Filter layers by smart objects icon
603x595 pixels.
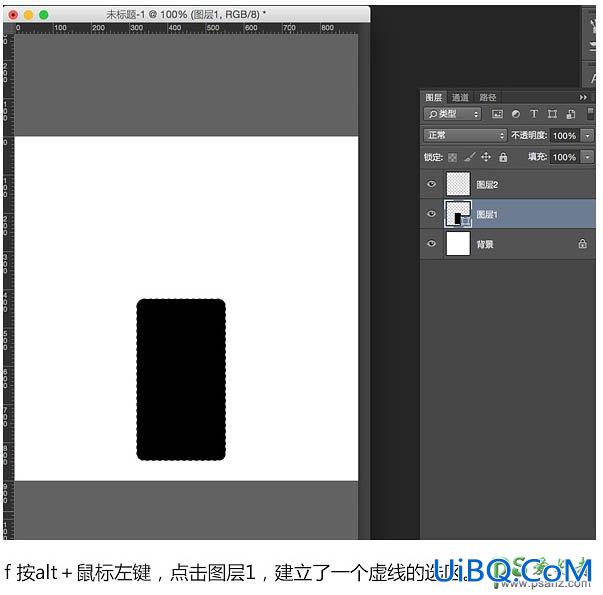pyautogui.click(x=571, y=114)
